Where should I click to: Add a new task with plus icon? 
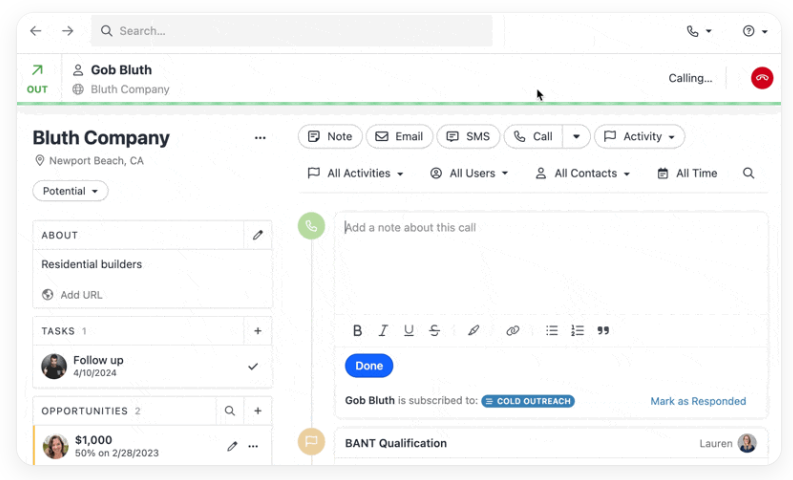(x=258, y=331)
